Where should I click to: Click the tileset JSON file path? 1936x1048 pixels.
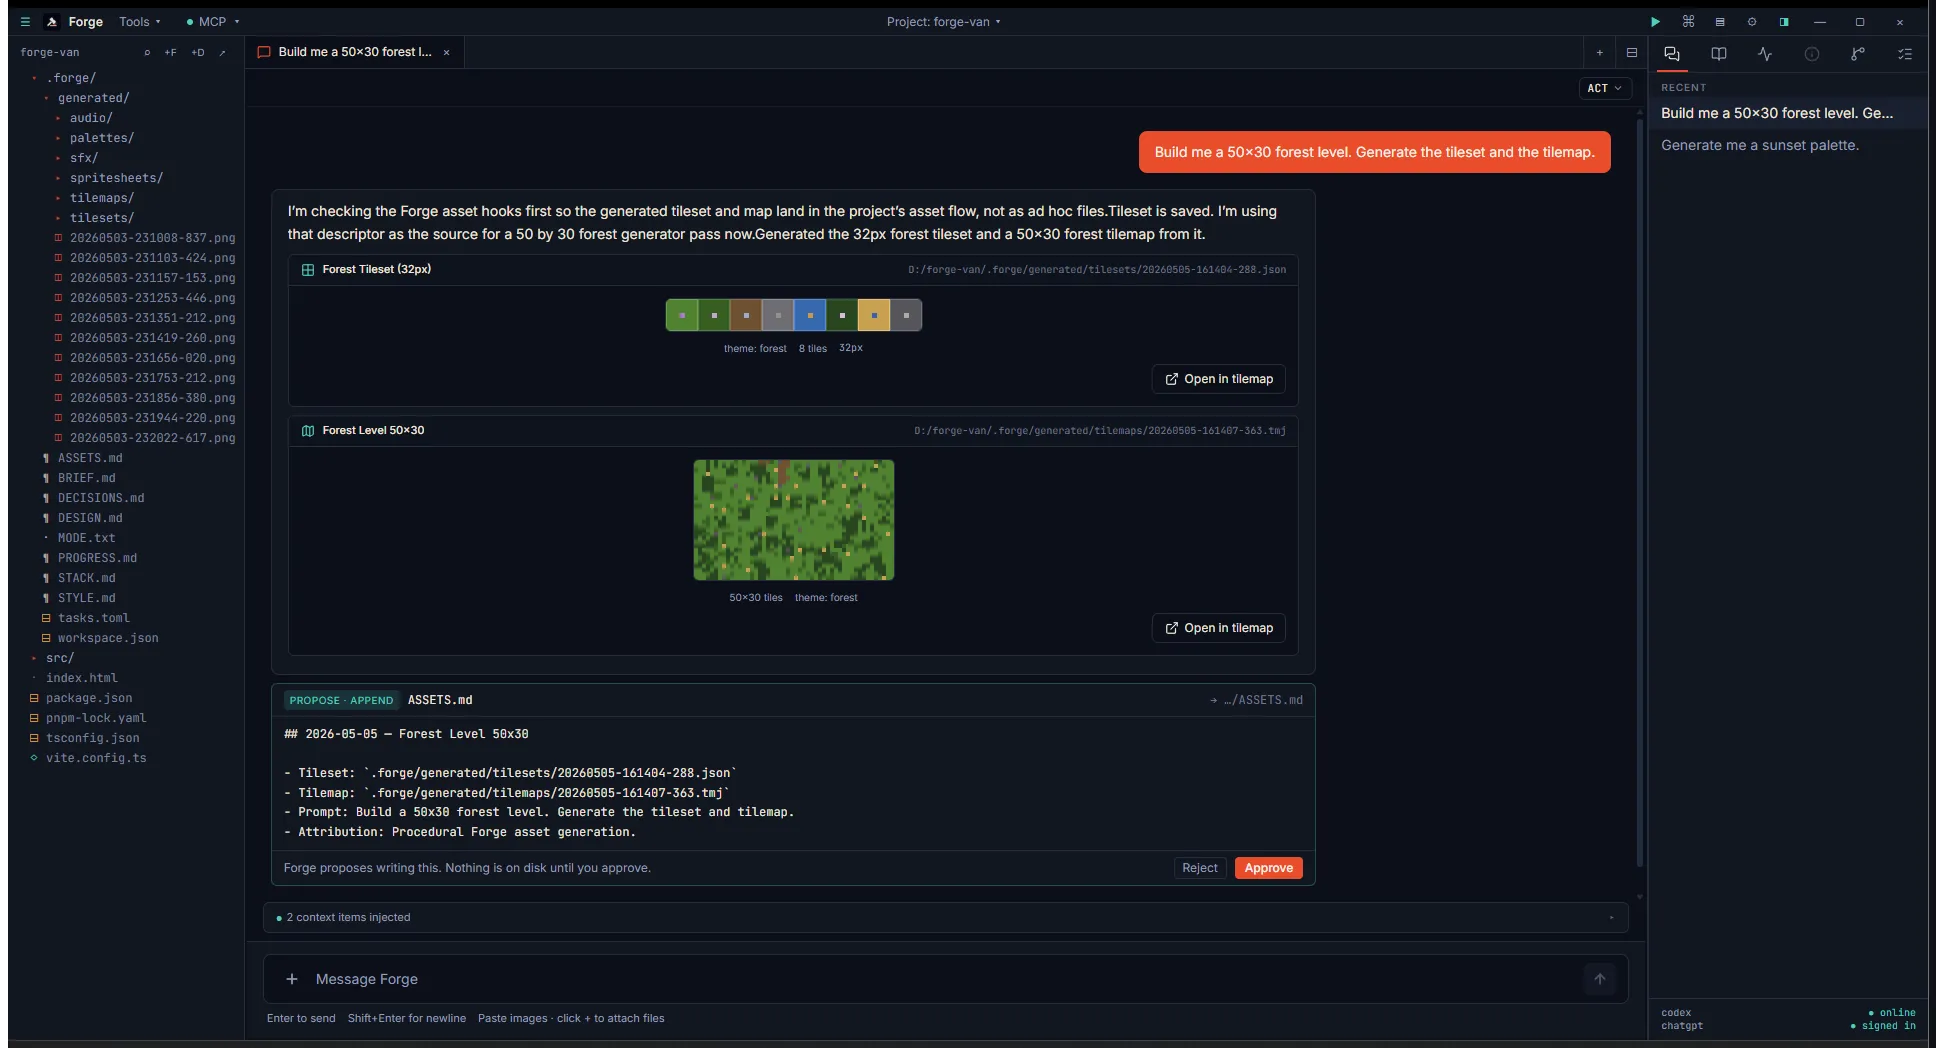coord(1097,269)
